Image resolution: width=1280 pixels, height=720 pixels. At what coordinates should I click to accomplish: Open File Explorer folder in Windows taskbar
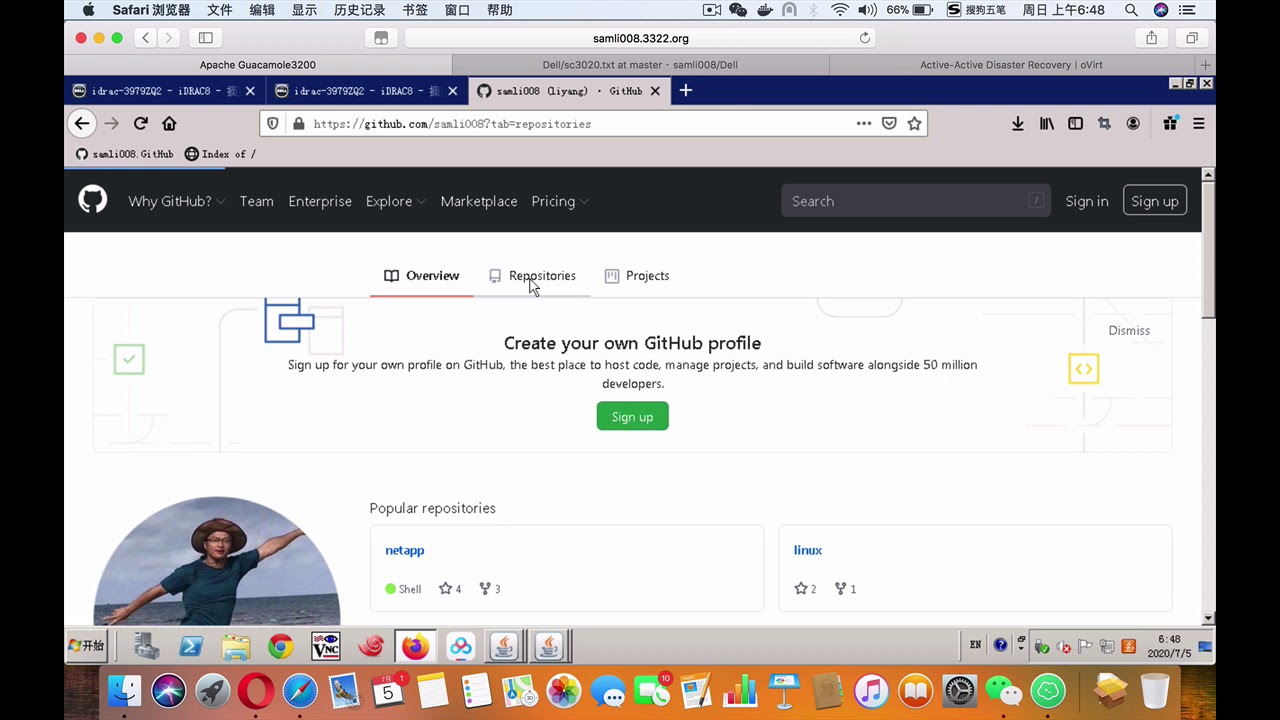coord(236,647)
